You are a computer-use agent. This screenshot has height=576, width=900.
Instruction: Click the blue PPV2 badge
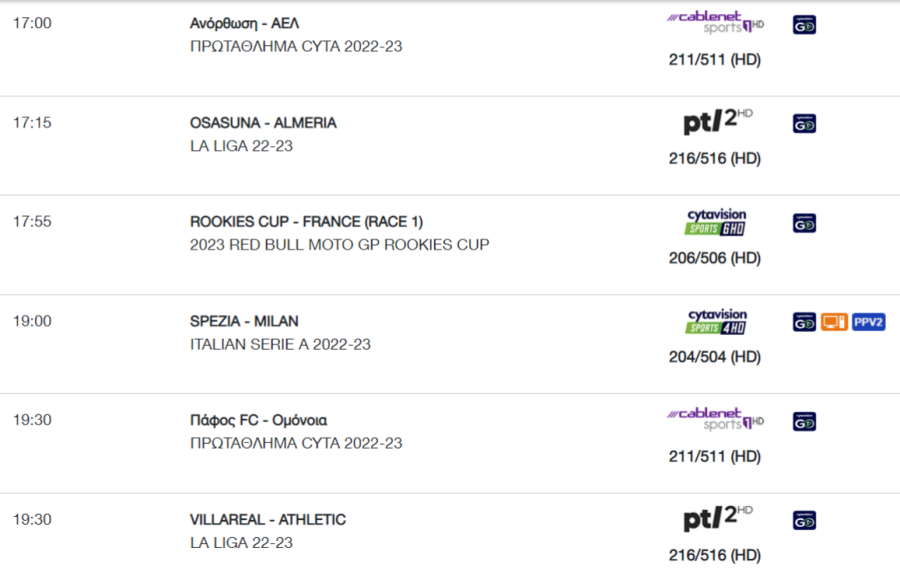click(868, 322)
